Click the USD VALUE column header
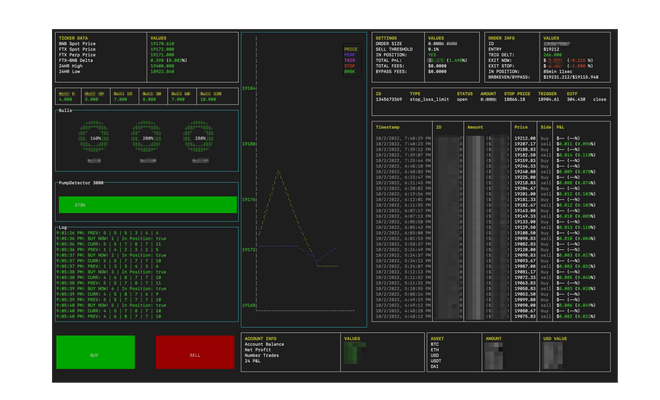Viewport: 660px width, 400px height. tap(555, 339)
